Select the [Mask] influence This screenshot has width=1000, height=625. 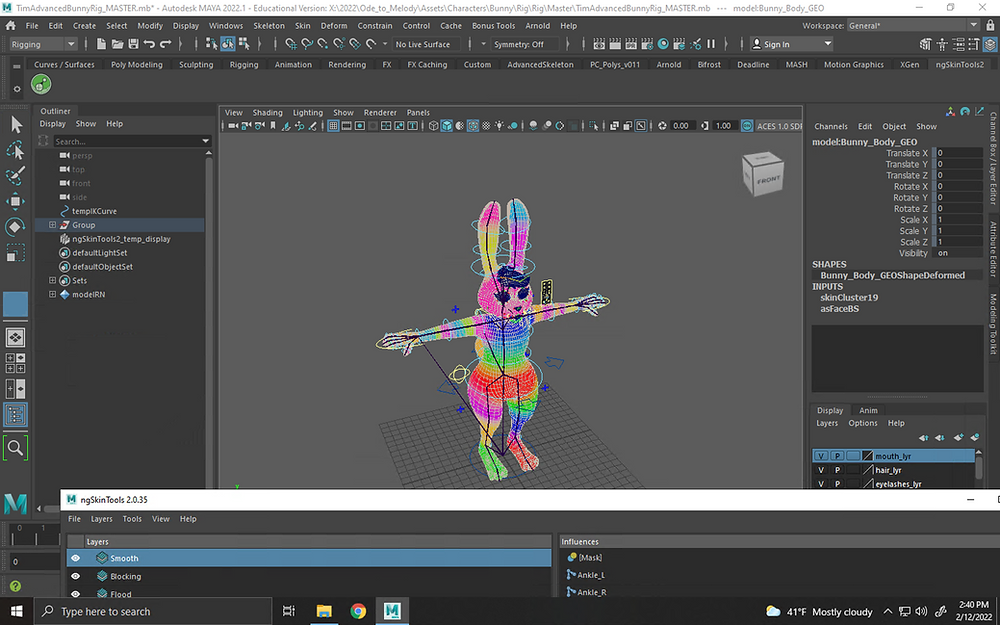tap(589, 557)
